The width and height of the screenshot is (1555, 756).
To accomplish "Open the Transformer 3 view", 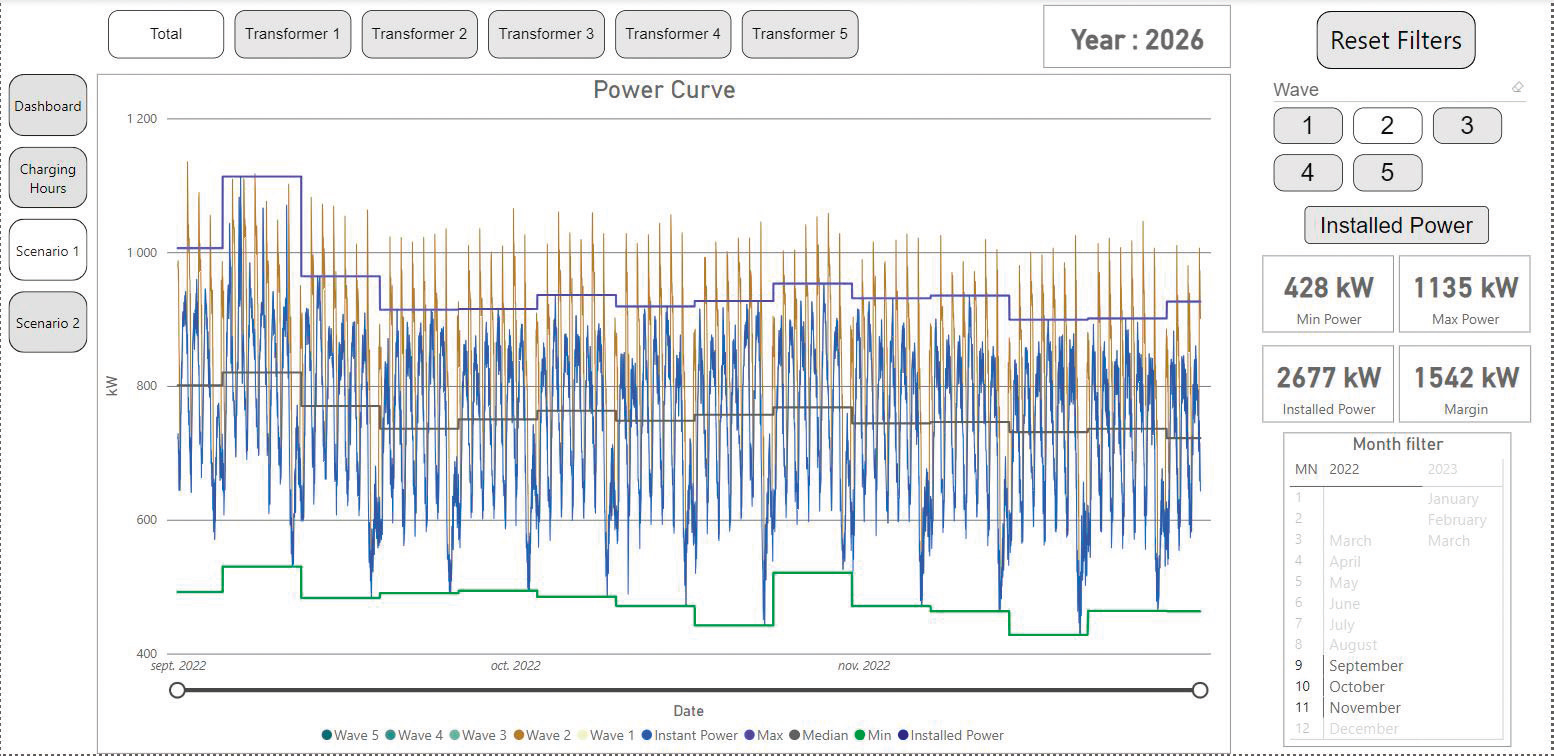I will tap(546, 33).
